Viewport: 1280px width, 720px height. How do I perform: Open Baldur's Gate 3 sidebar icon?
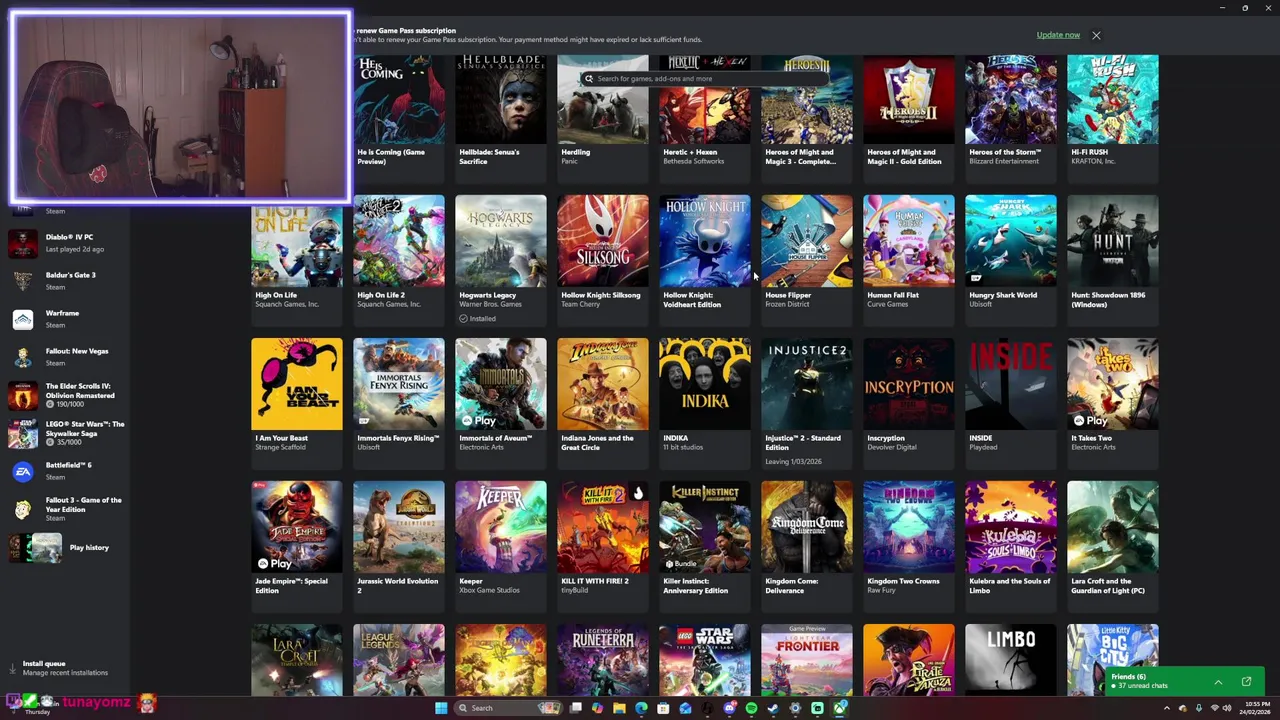23,281
